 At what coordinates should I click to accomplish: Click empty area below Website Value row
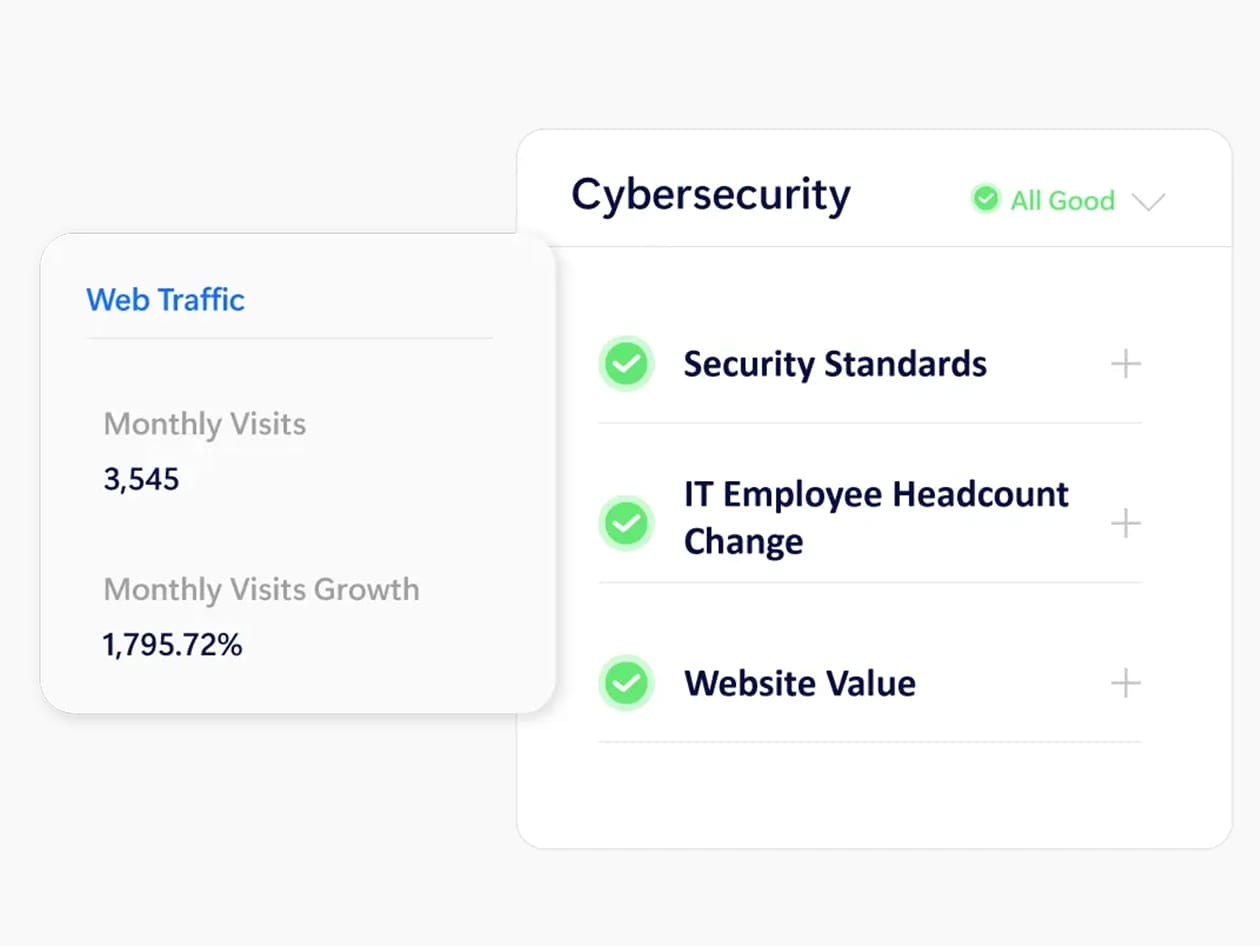point(870,795)
